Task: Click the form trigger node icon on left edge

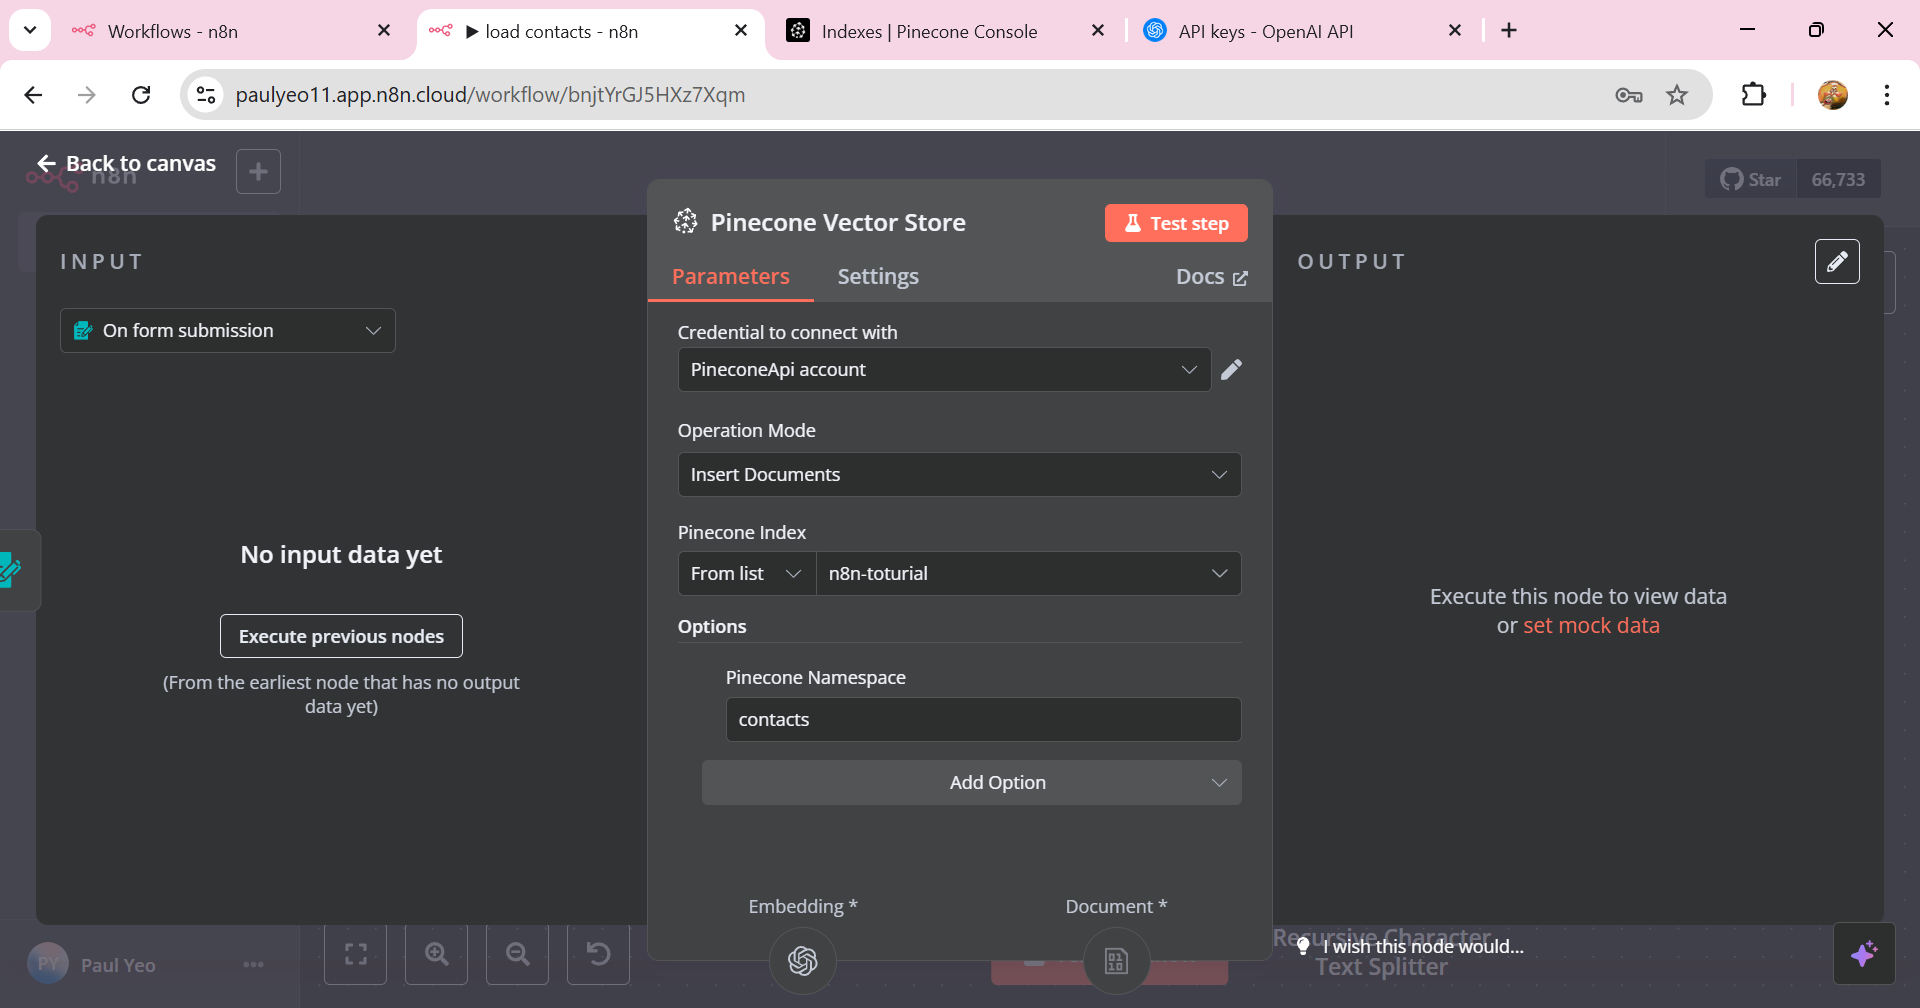Action: (x=12, y=570)
